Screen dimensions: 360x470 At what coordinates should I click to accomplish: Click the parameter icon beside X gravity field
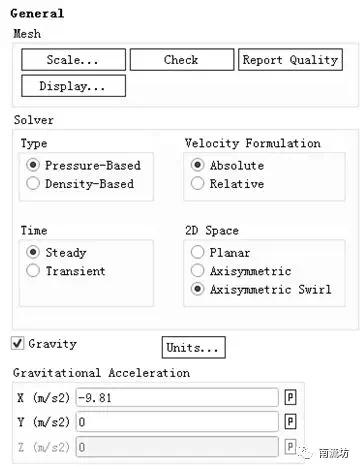pos(290,397)
